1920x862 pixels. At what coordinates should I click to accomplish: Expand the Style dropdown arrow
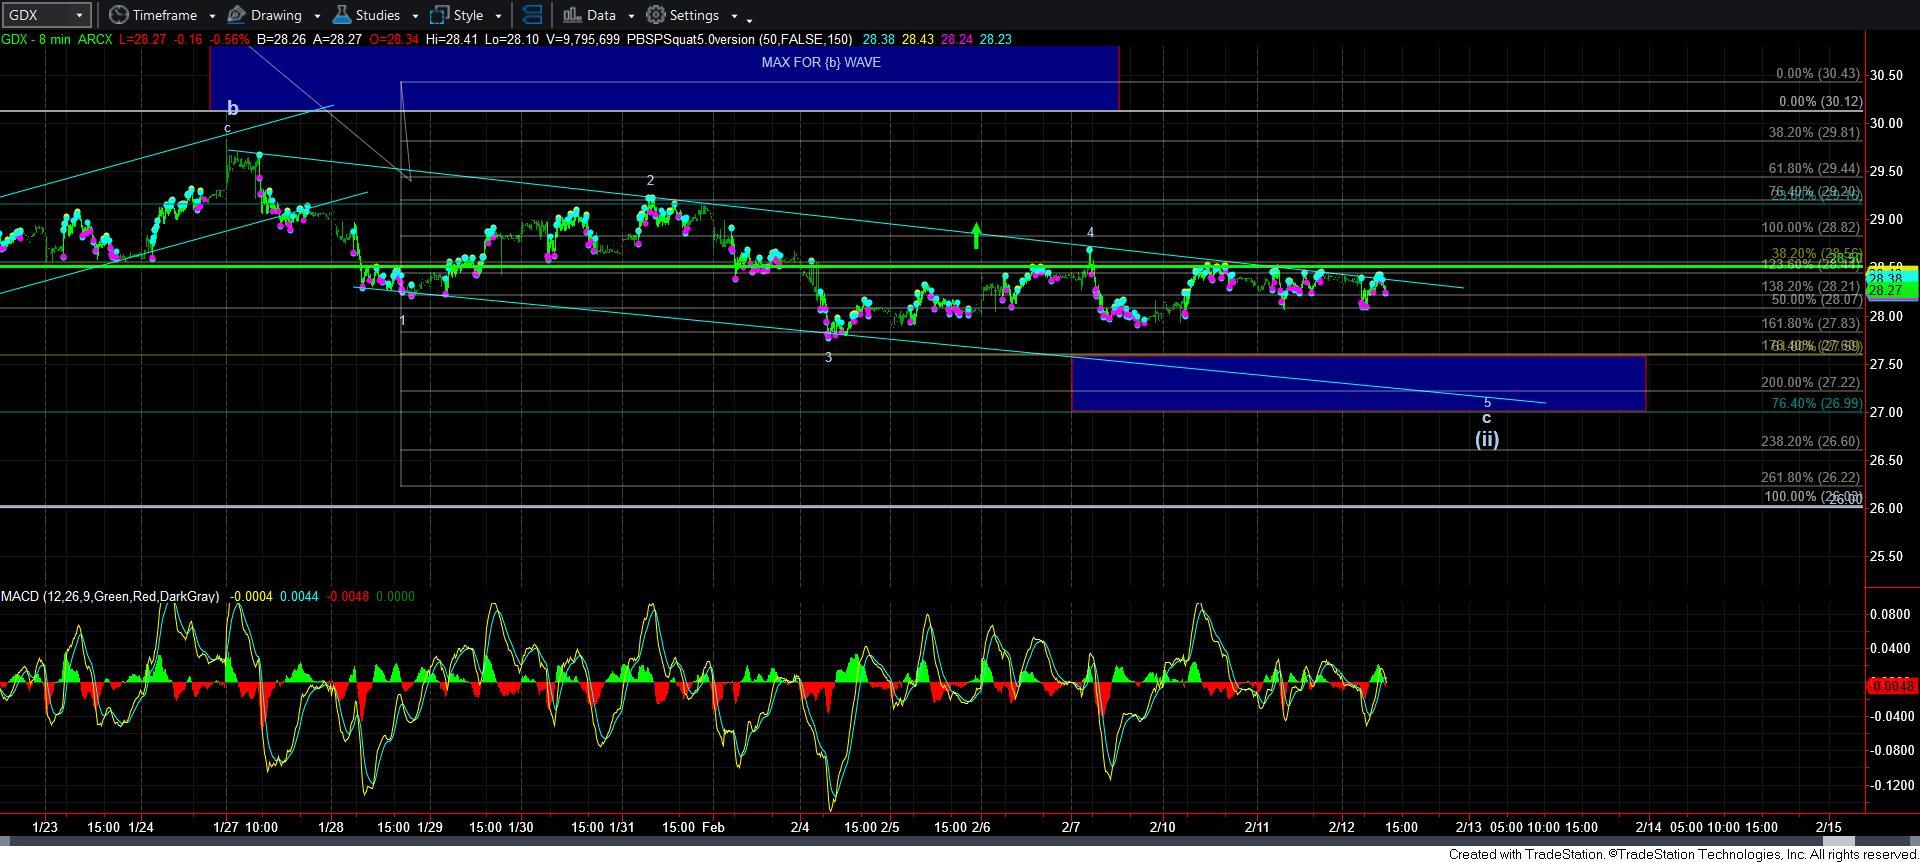[498, 16]
